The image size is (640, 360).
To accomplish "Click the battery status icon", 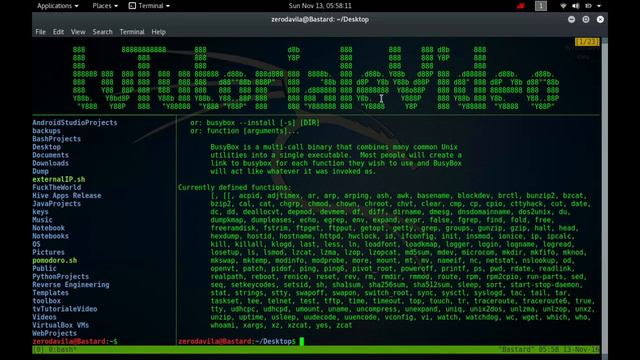I will (588, 6).
